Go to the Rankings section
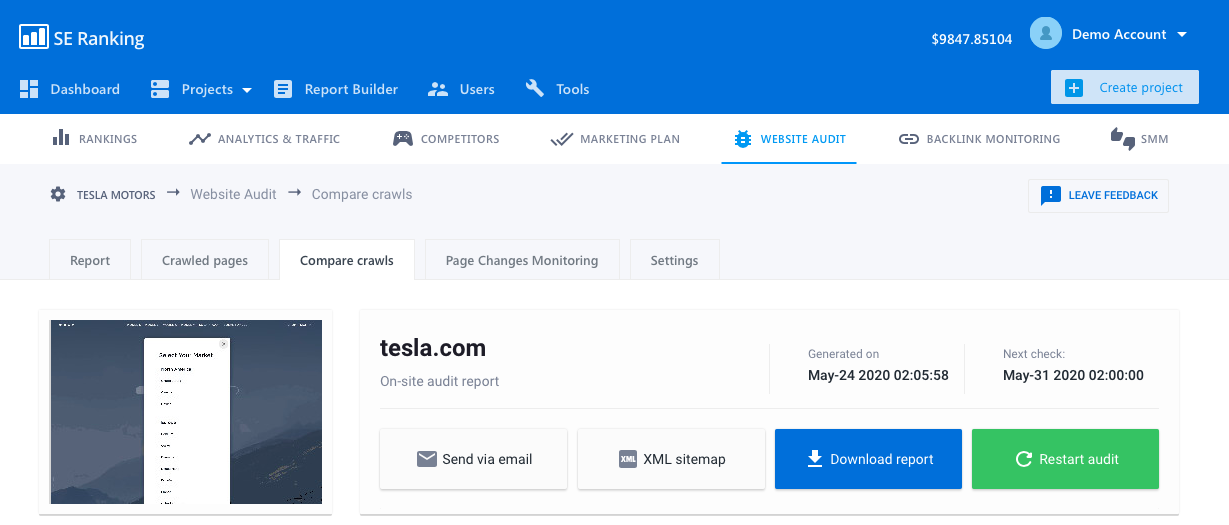This screenshot has width=1229, height=525. point(94,139)
